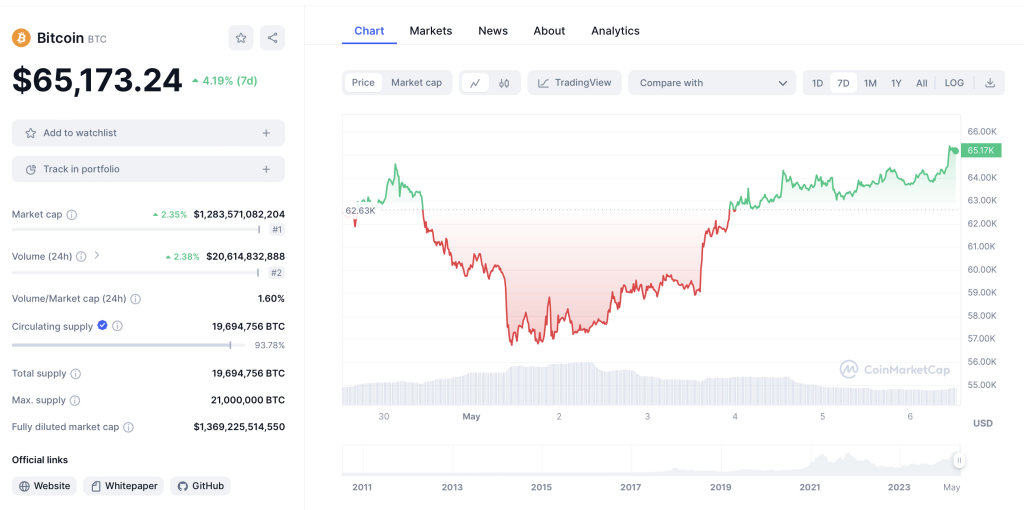The image size is (1024, 510).
Task: Show Market cap info tooltip icon
Action: (72, 215)
